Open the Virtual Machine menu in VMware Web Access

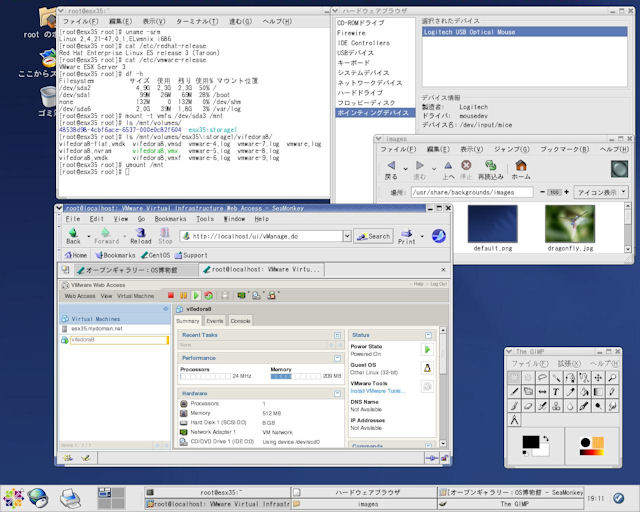click(x=136, y=296)
